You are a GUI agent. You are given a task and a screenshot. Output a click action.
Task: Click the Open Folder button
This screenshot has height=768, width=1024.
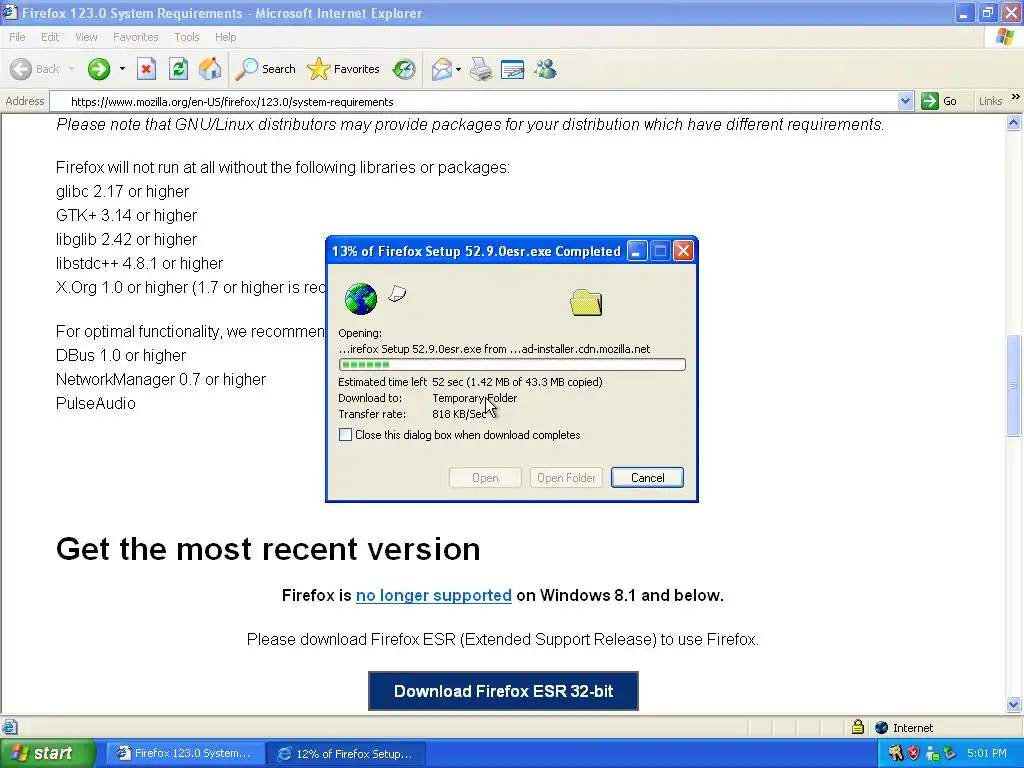click(566, 477)
